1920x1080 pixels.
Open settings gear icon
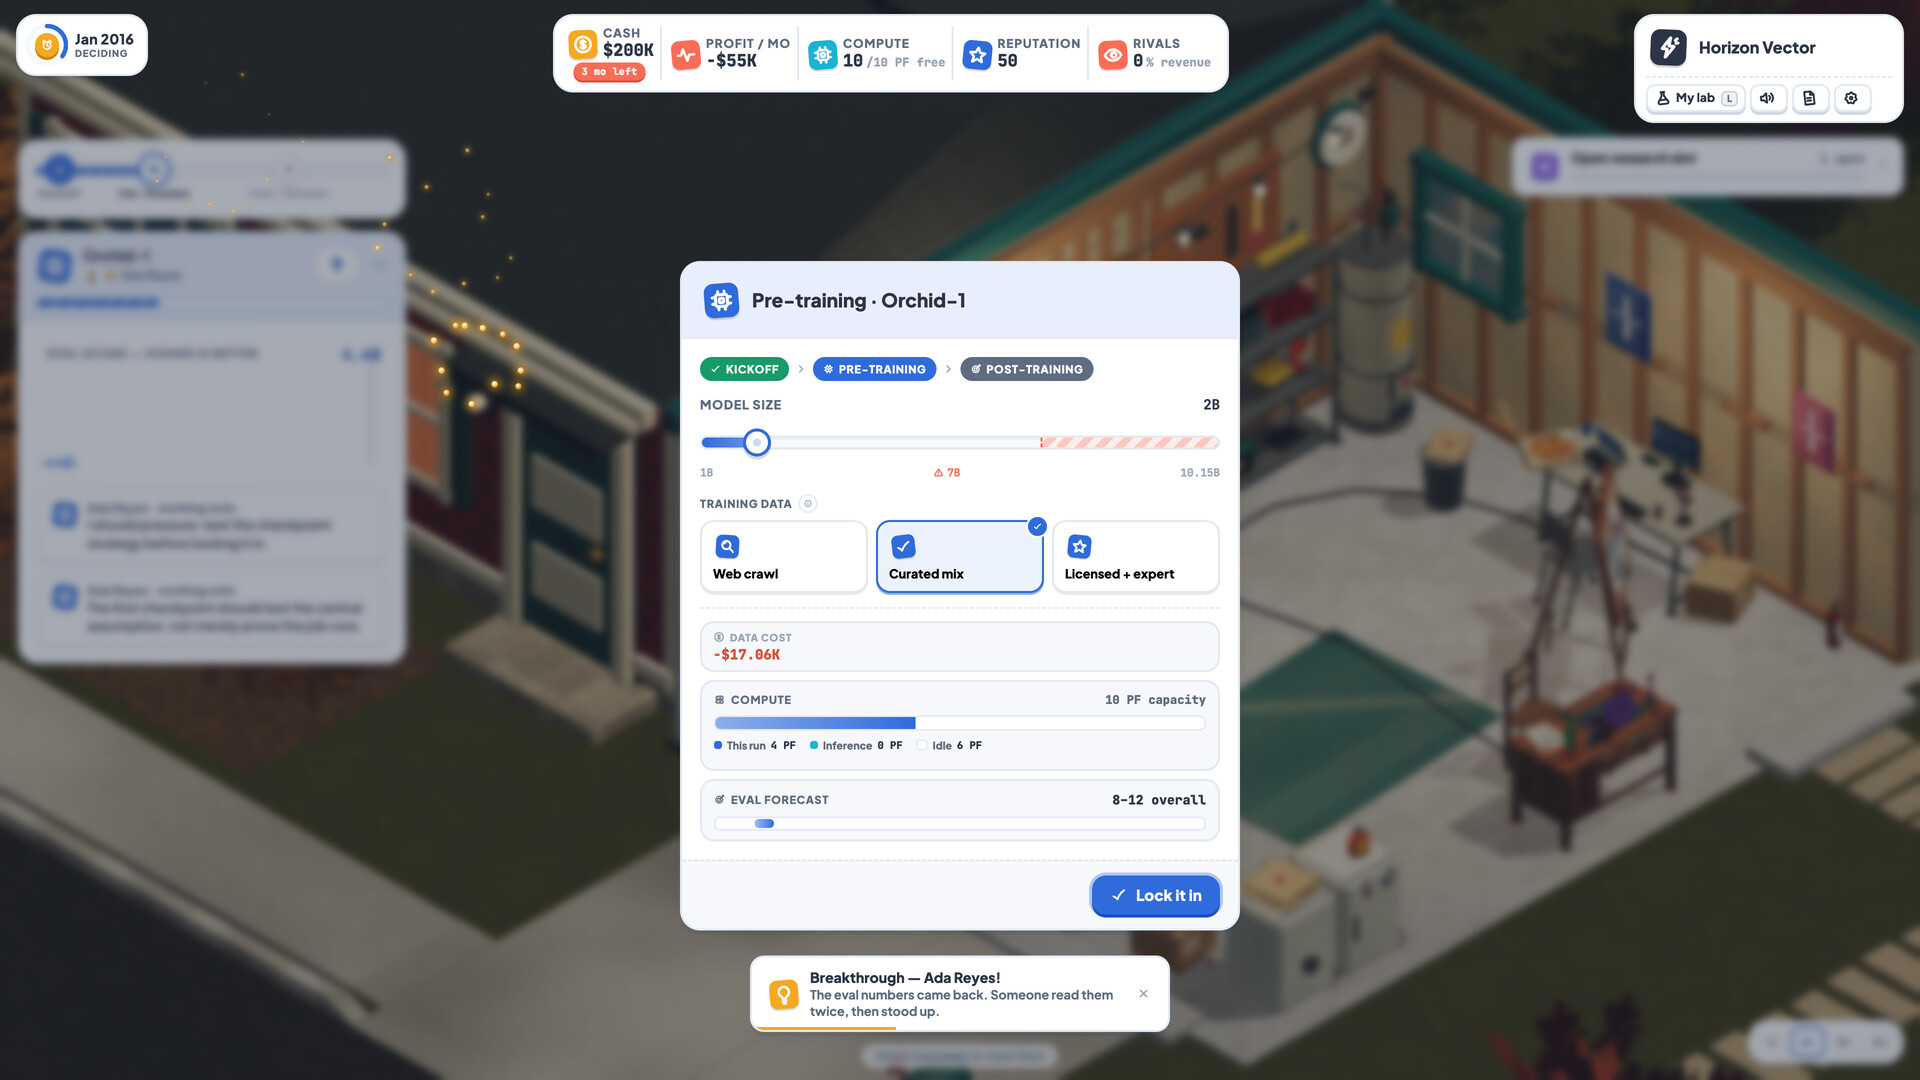coord(1851,98)
